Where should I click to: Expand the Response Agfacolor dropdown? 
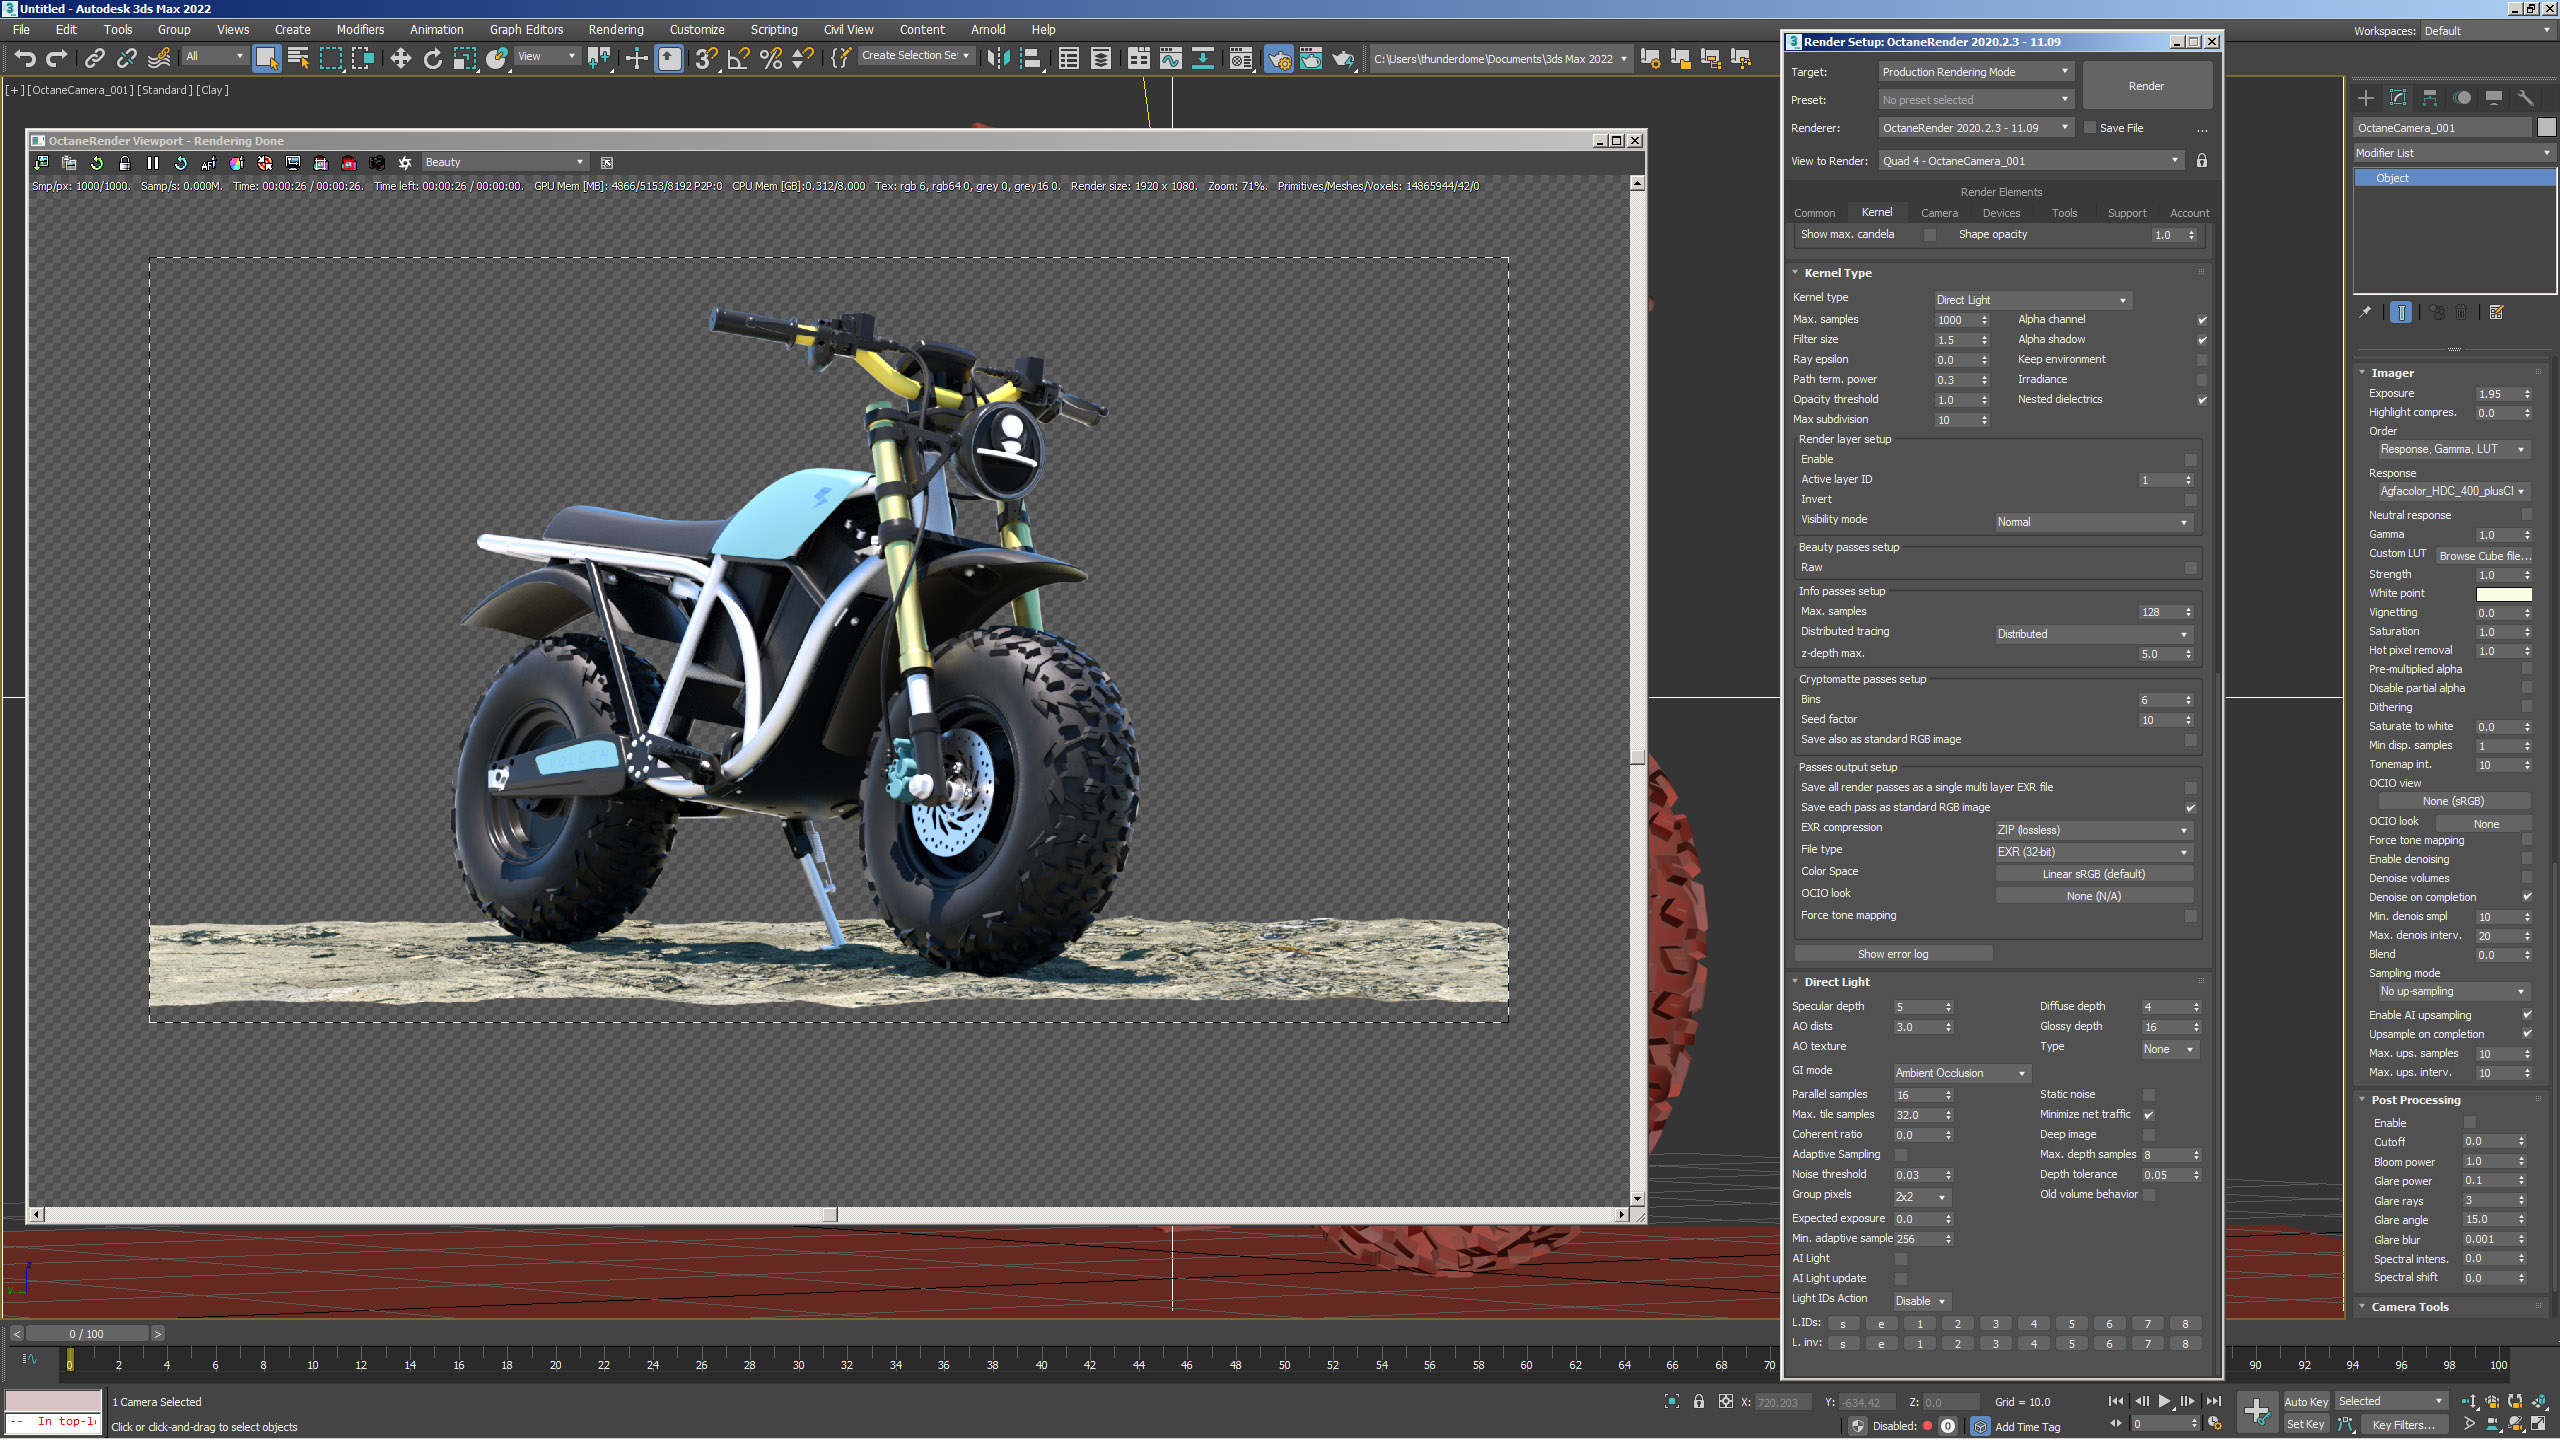(x=2451, y=491)
